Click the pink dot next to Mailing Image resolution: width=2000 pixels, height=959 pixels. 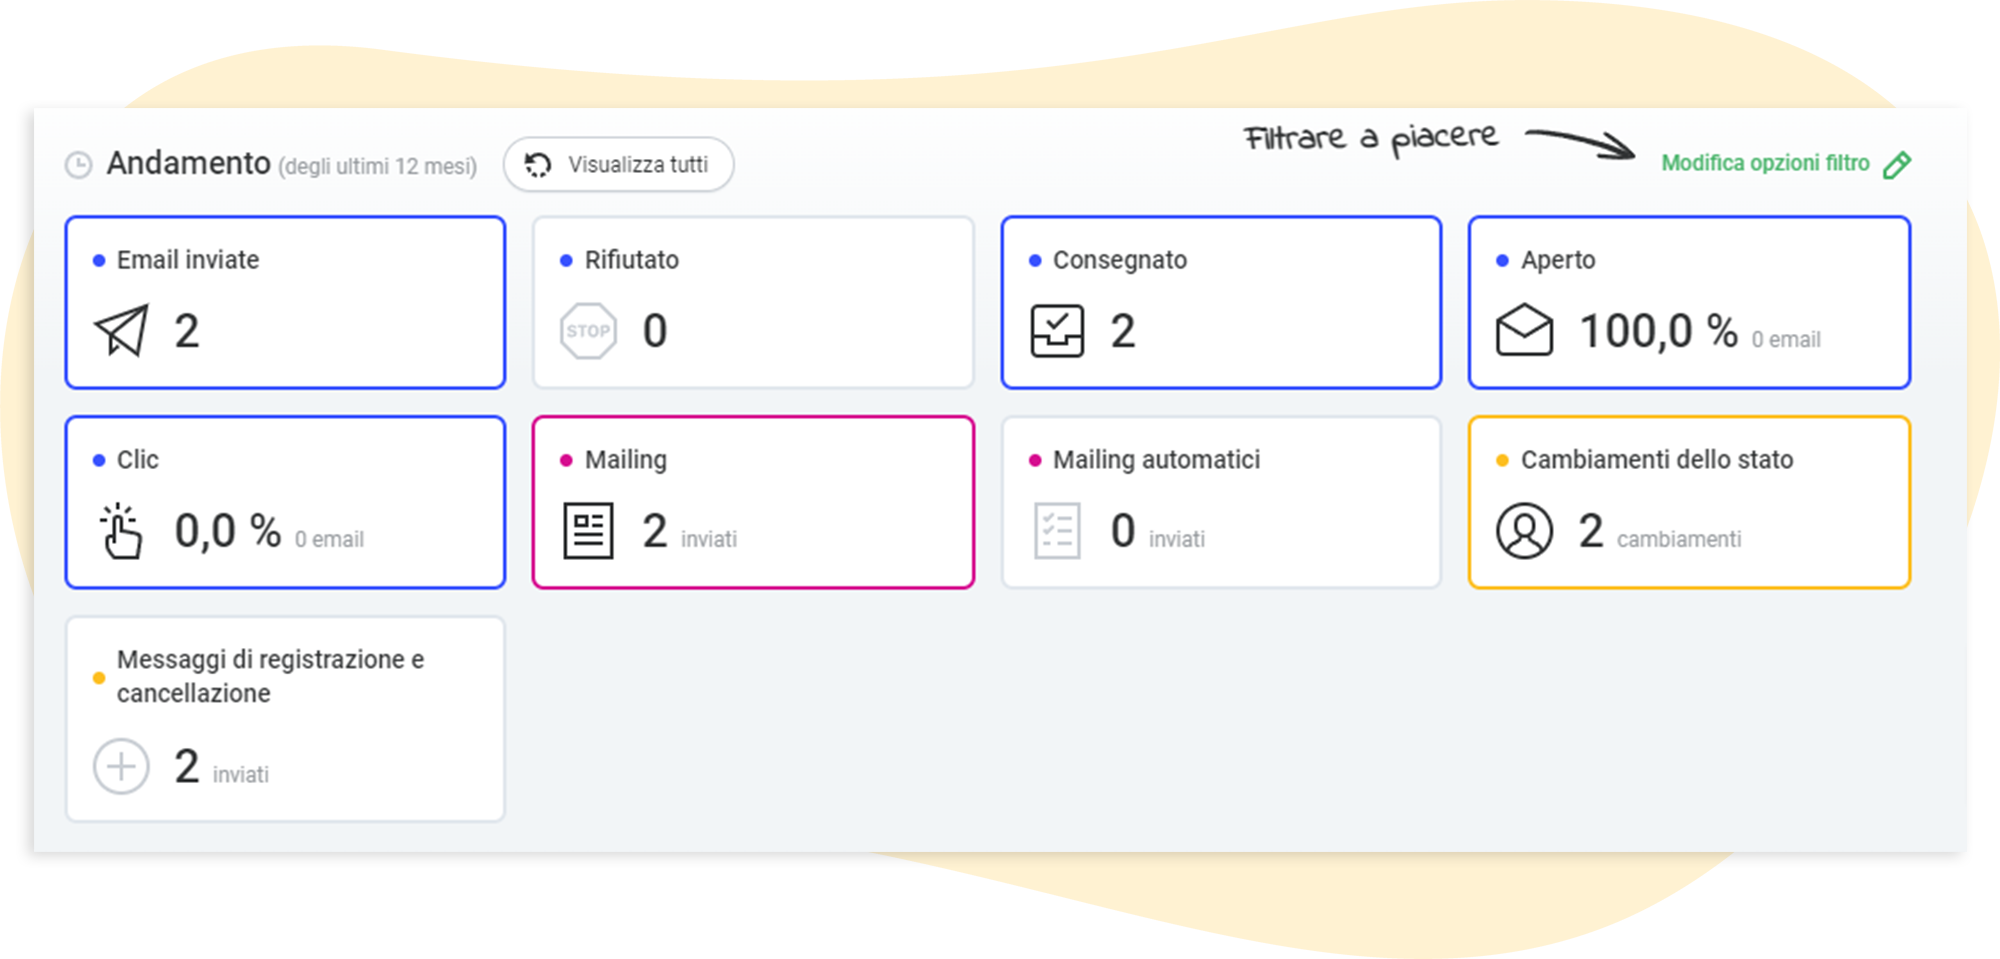(566, 461)
